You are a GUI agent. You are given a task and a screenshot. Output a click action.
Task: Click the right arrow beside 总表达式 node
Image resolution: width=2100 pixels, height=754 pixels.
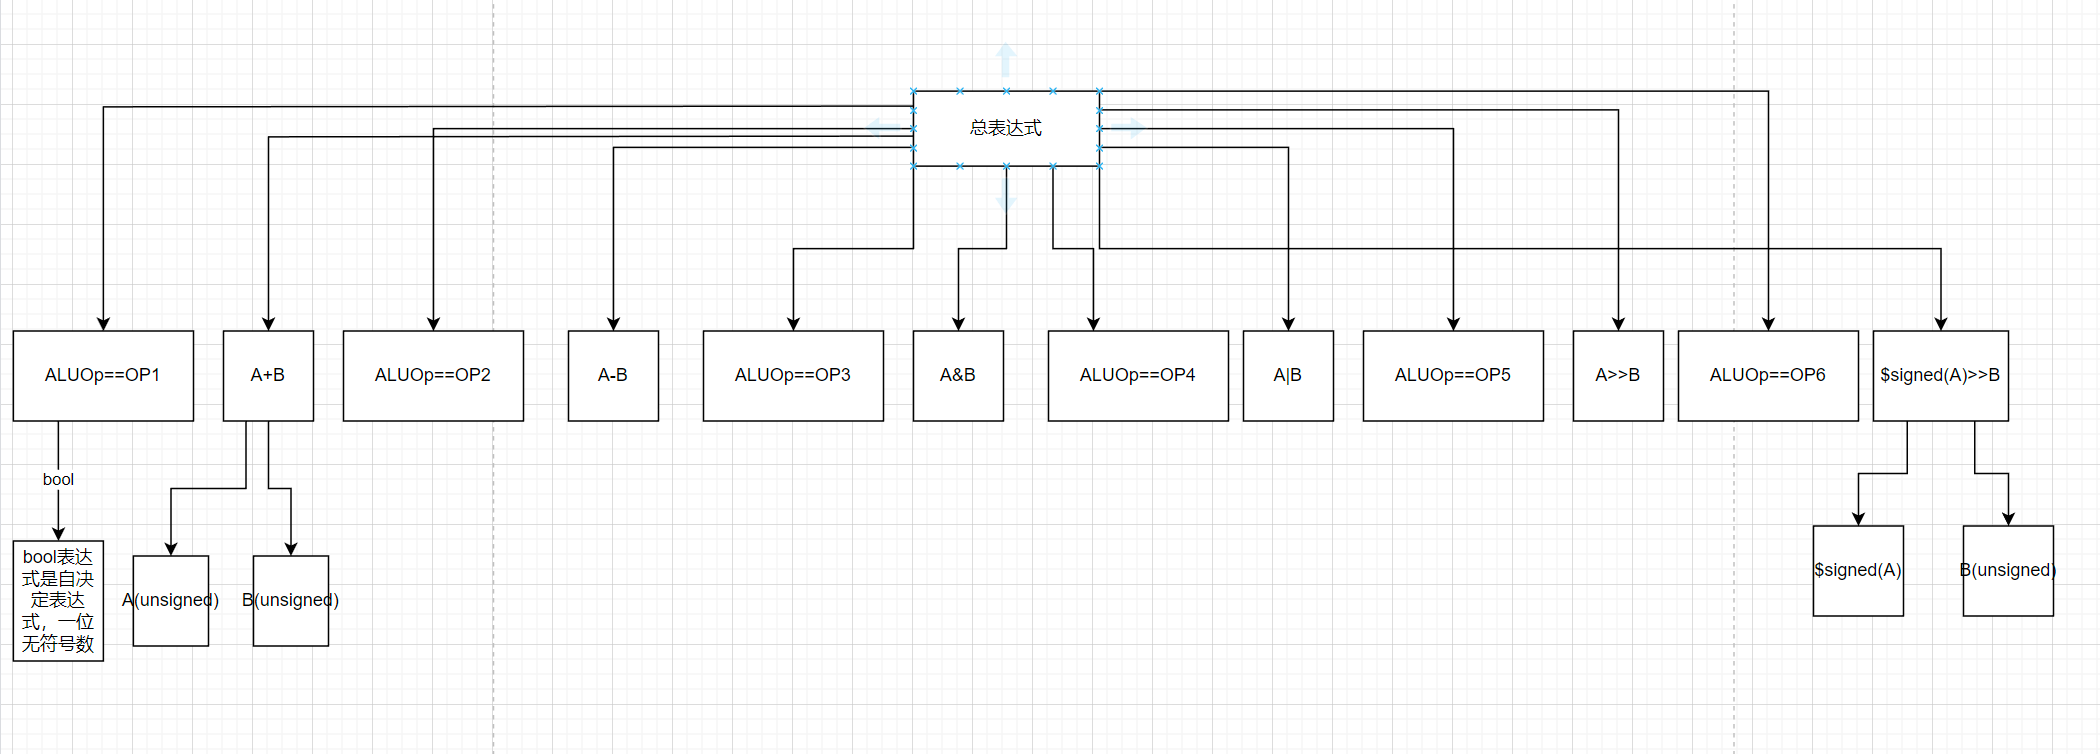[x=1128, y=128]
